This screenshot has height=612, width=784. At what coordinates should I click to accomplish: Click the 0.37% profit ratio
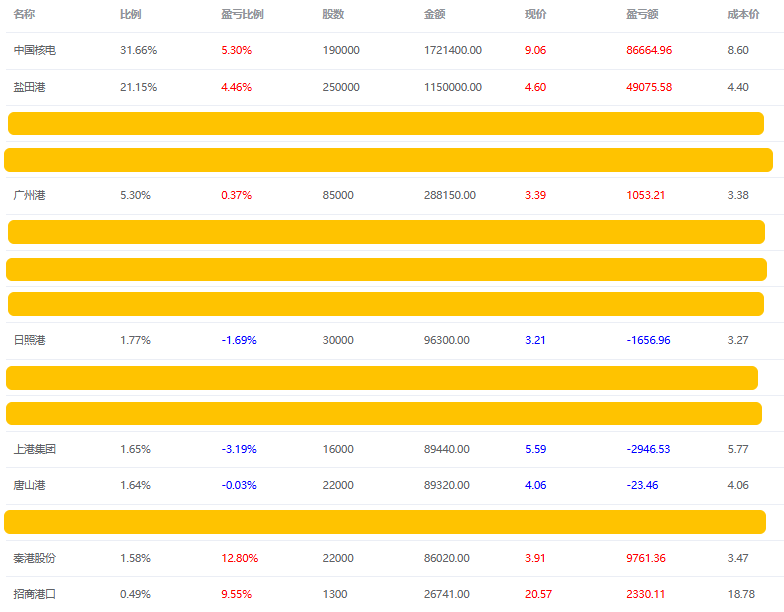[236, 196]
